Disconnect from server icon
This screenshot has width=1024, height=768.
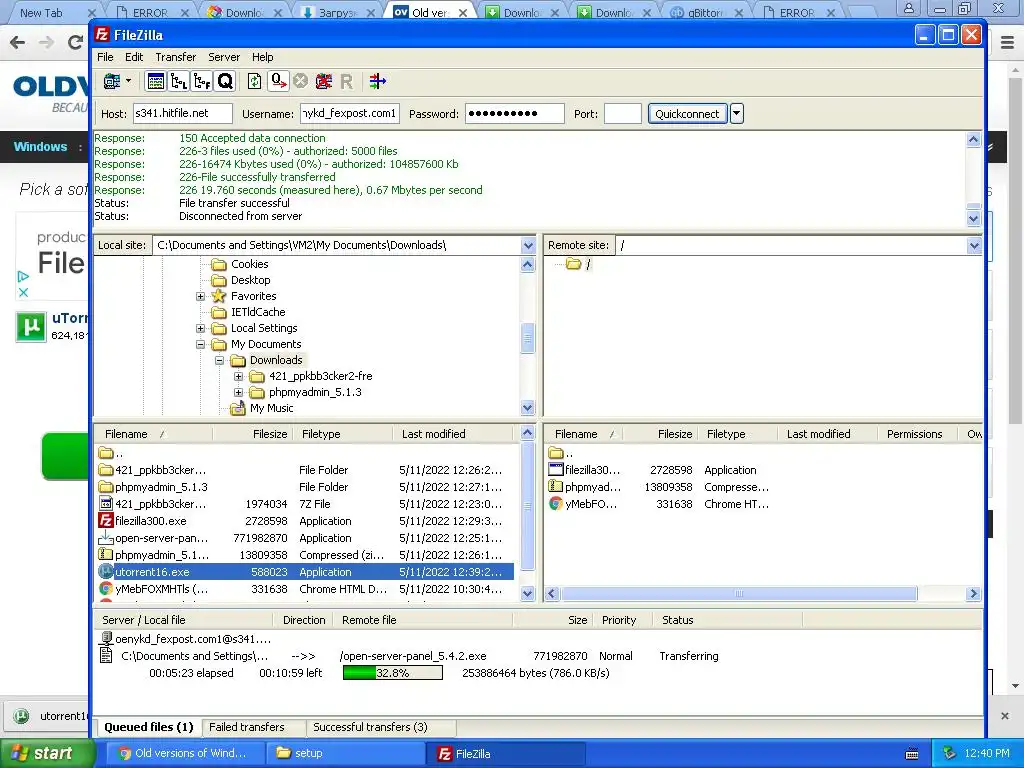pos(324,81)
